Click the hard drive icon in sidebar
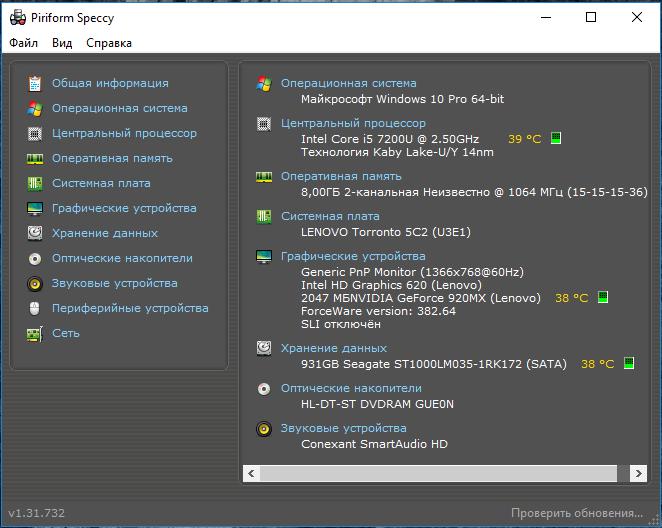The width and height of the screenshot is (662, 528). 35,233
